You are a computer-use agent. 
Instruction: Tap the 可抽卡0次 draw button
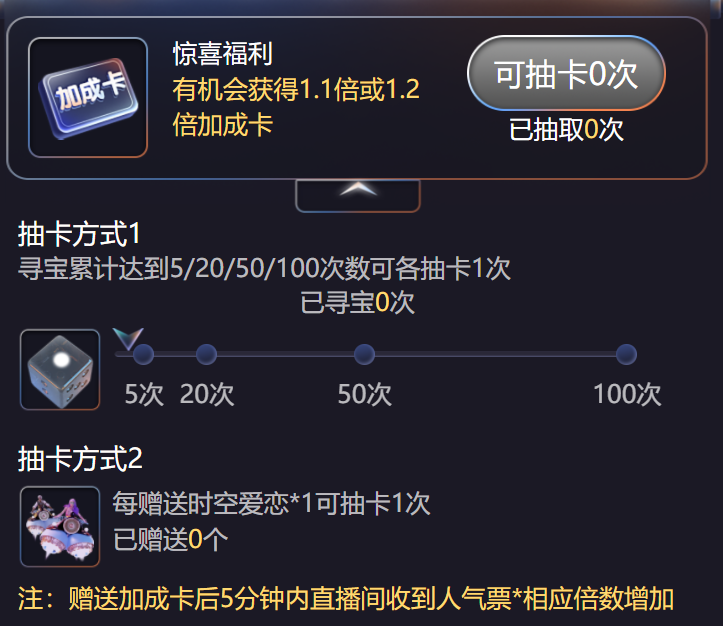tap(566, 73)
